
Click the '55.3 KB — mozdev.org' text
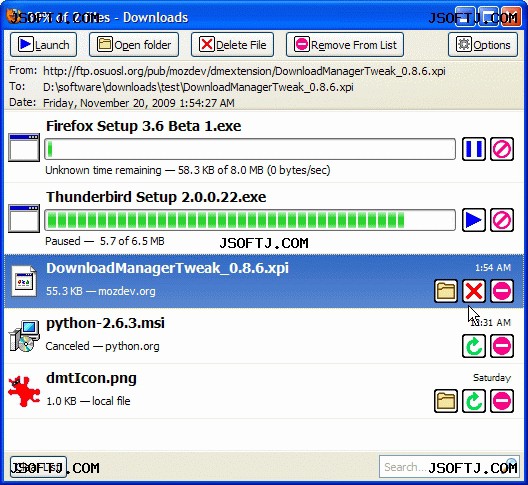coord(101,291)
